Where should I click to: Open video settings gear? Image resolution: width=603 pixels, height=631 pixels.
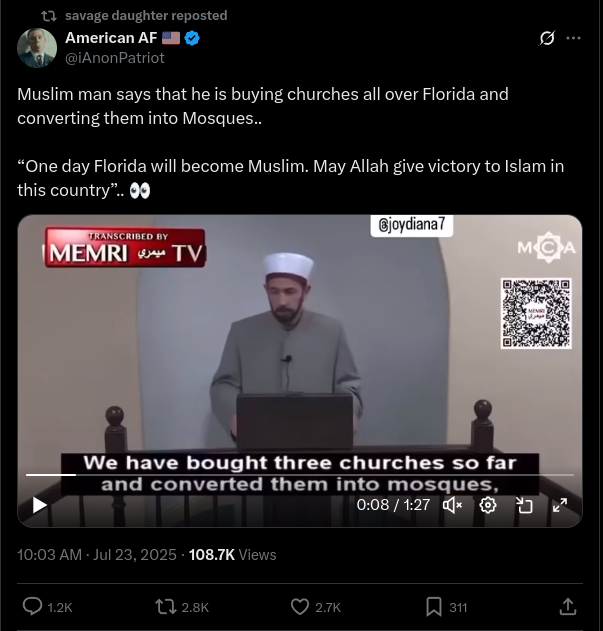[488, 505]
